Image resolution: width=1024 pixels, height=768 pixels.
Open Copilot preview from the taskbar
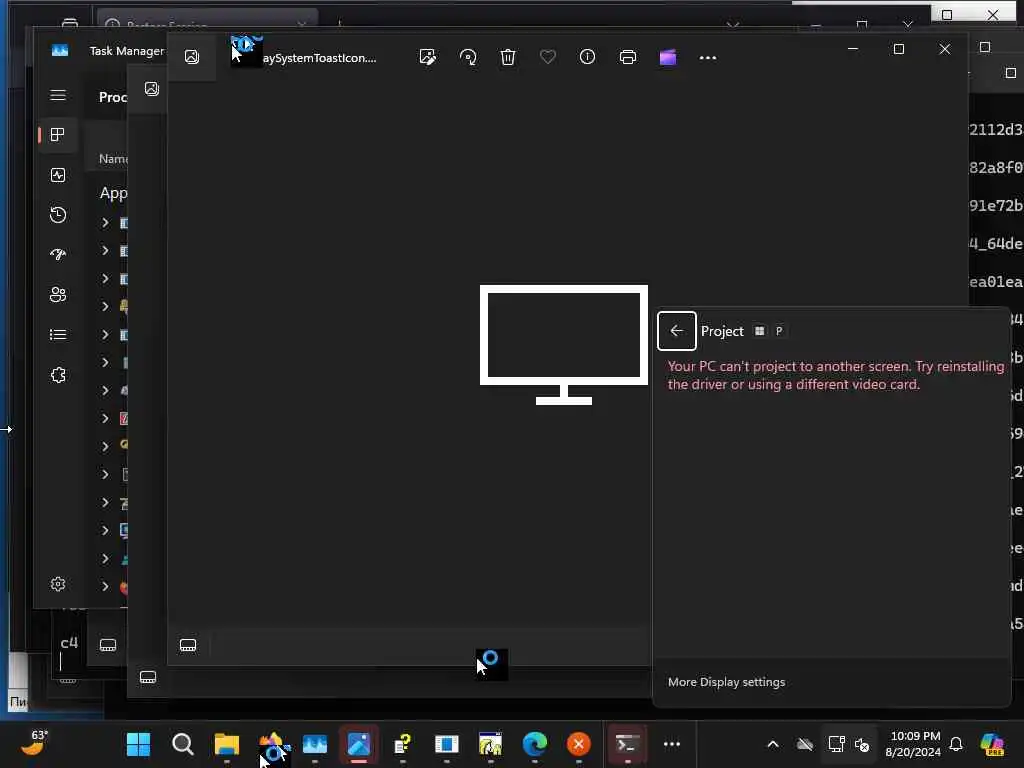tap(992, 744)
